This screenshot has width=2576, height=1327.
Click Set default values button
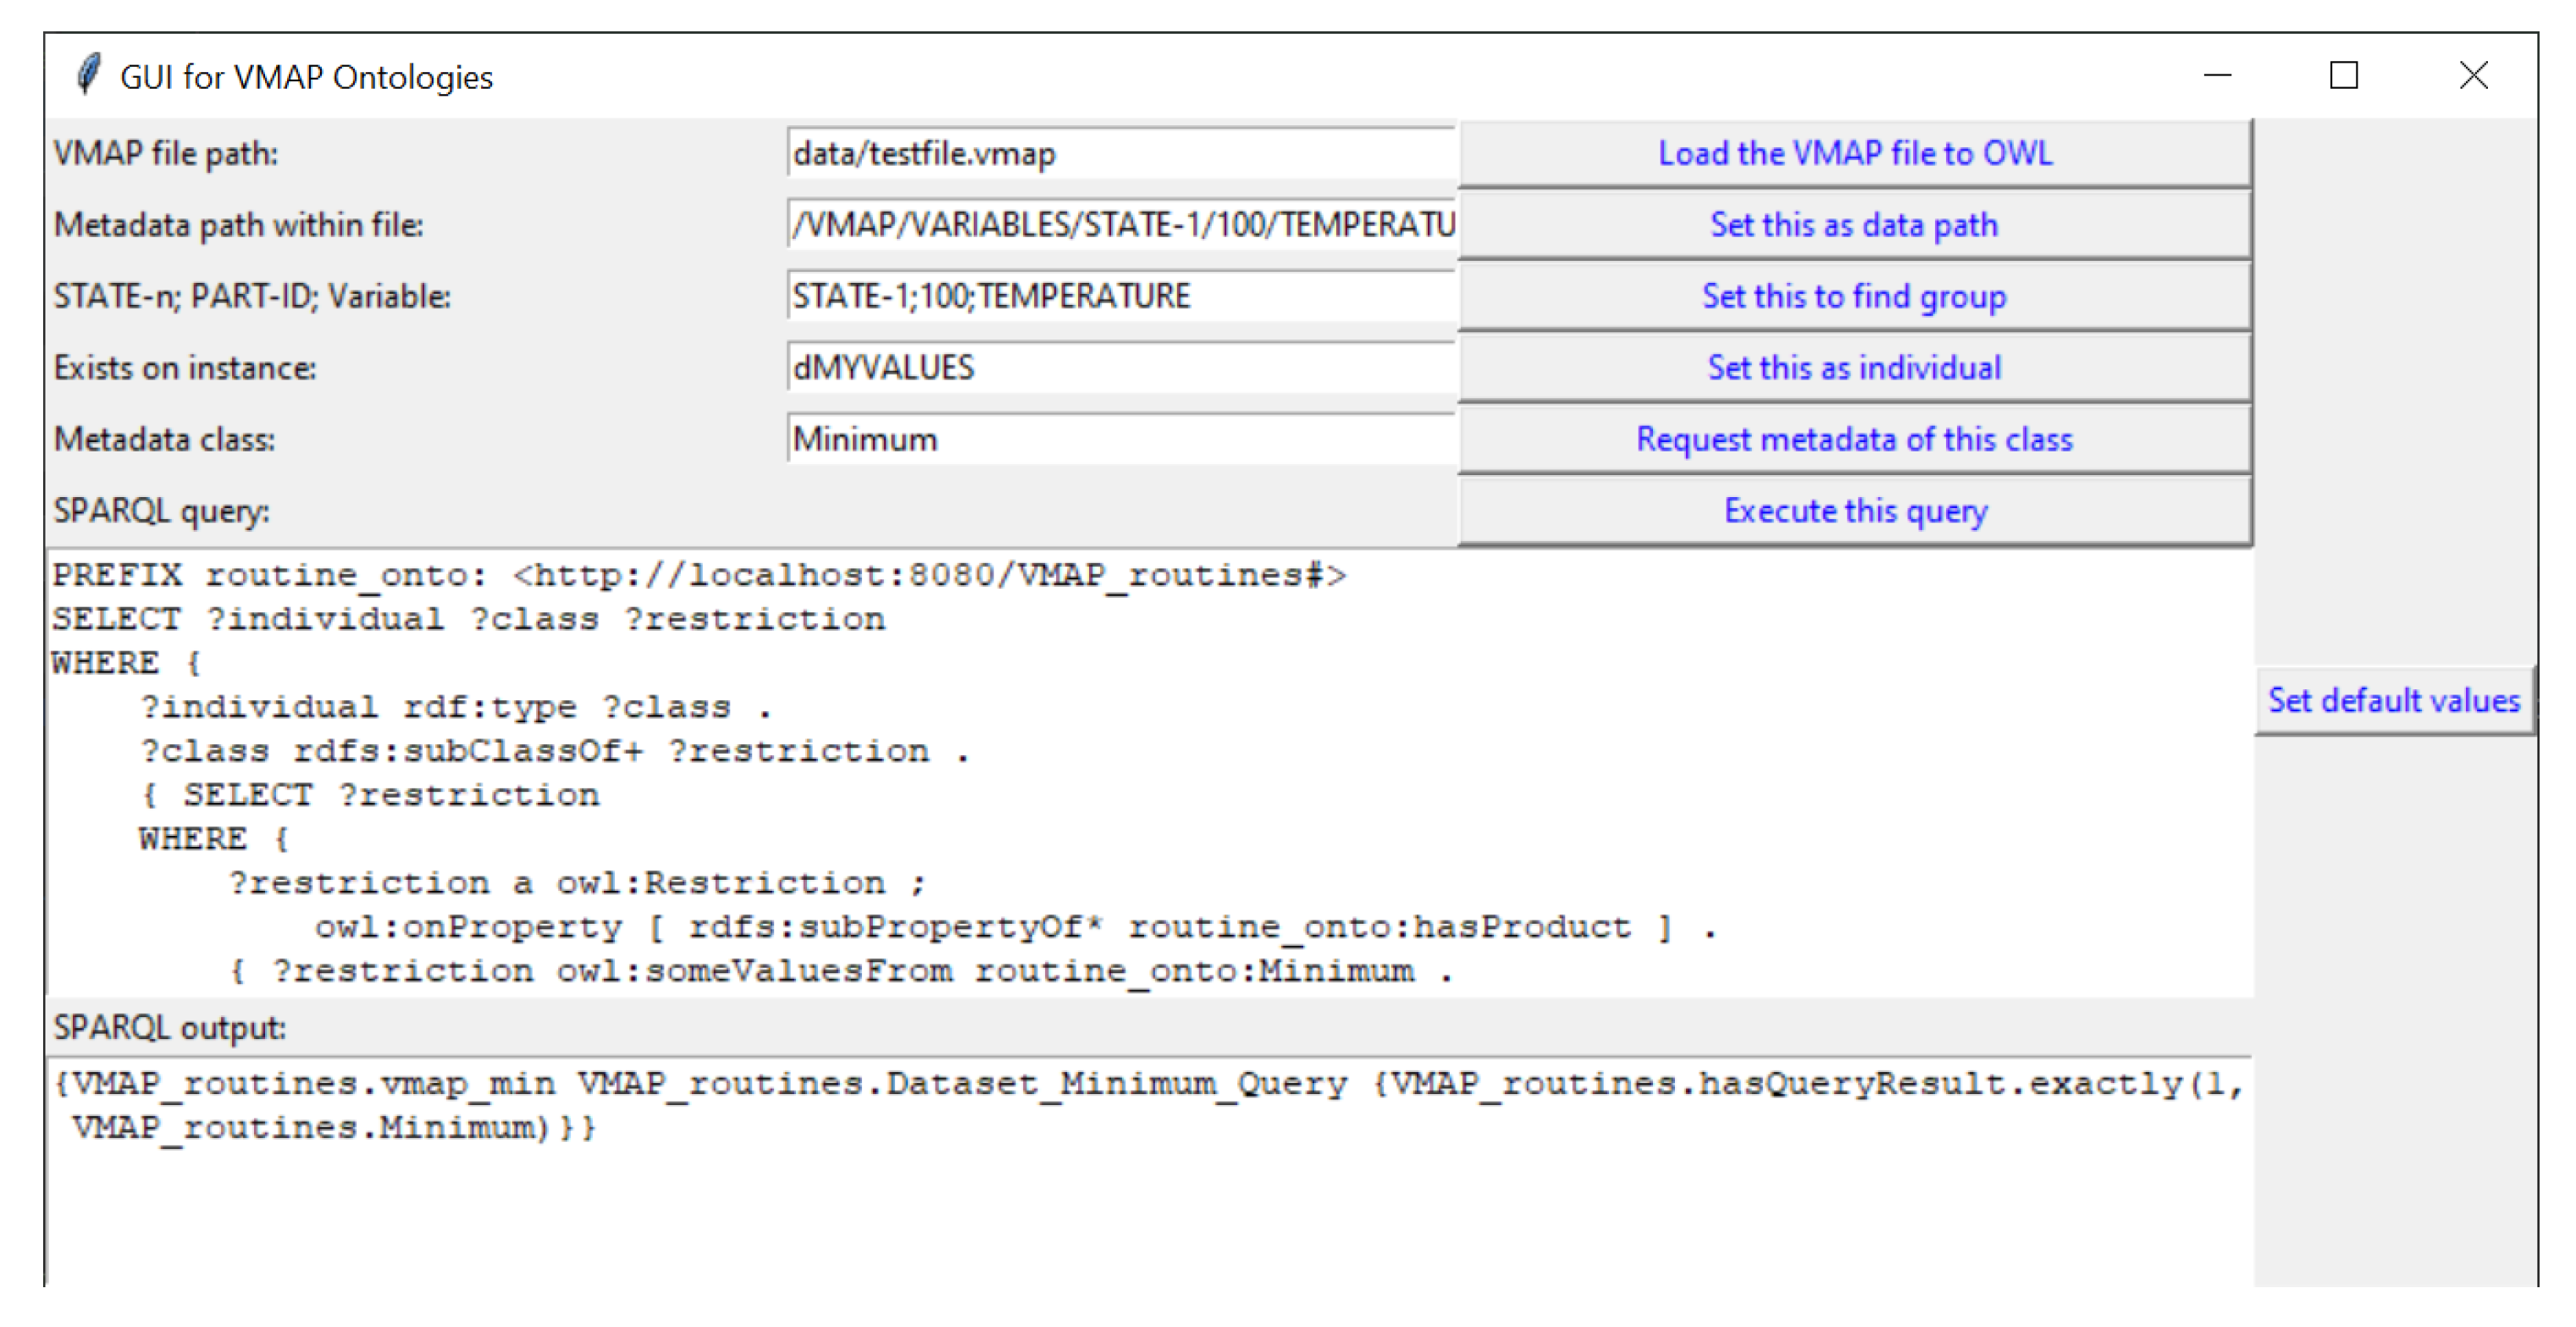[x=2393, y=701]
